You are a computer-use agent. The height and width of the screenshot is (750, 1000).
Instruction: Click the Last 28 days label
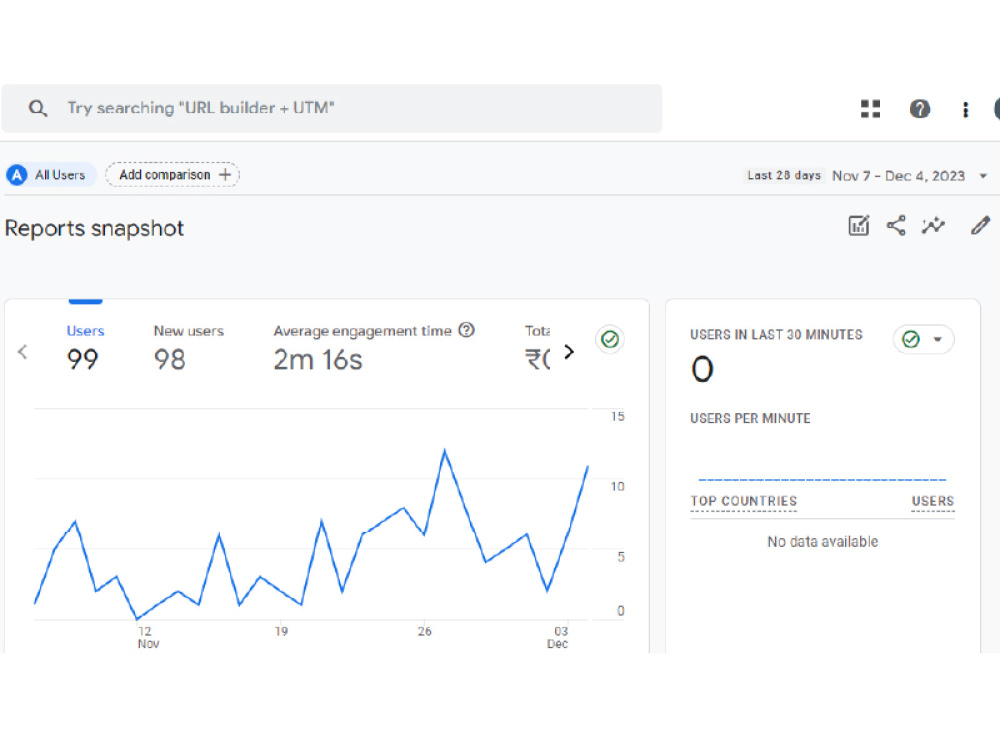tap(784, 175)
